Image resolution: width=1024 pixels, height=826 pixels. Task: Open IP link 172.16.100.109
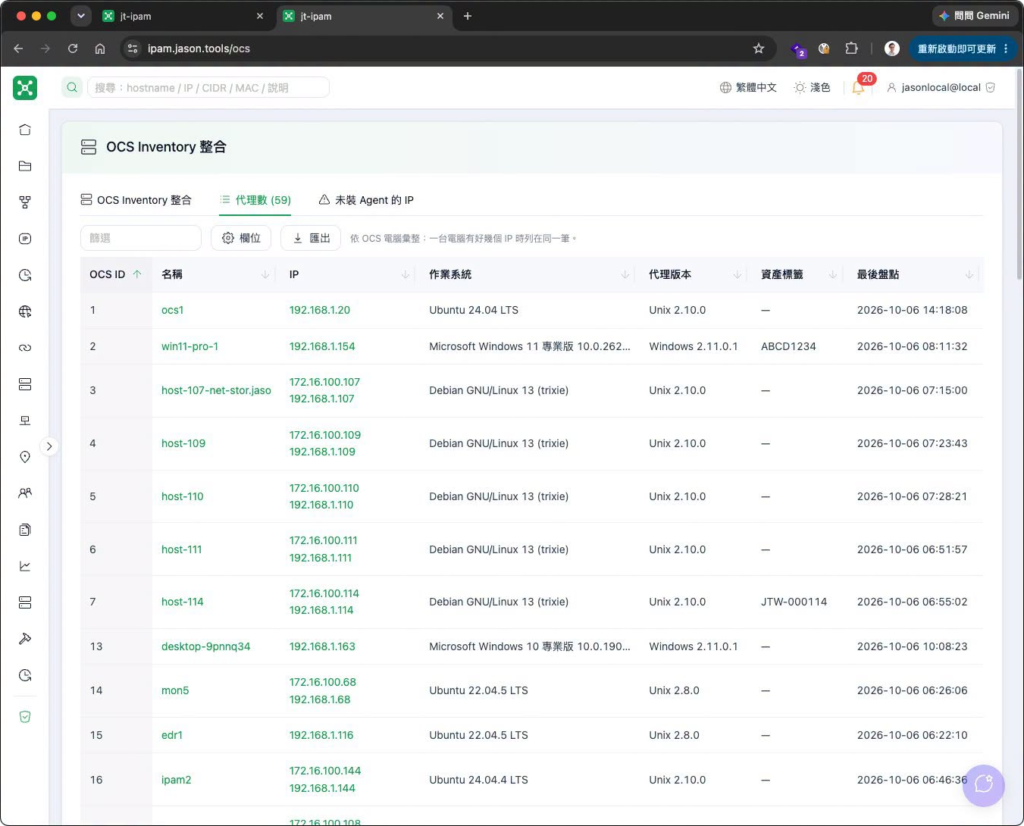(325, 435)
